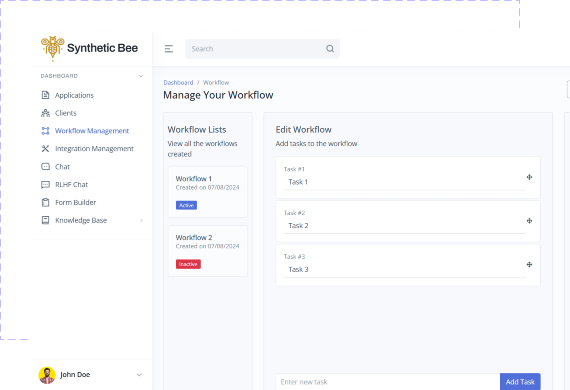Viewport: 570px width, 390px height.
Task: Click the Workflow breadcrumb text
Action: [x=216, y=83]
